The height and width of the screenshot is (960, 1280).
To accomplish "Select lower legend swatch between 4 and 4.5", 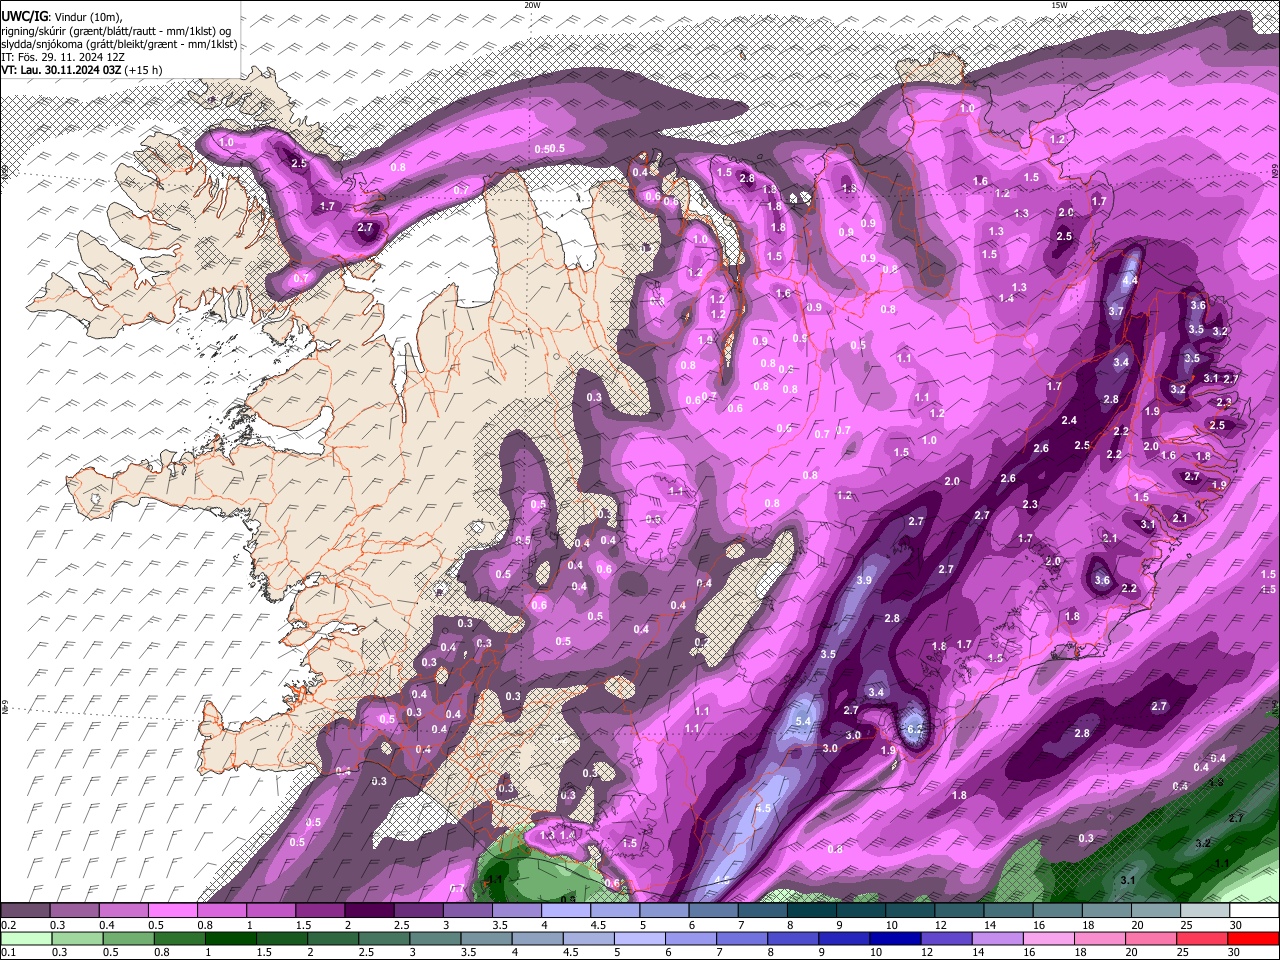I will tap(538, 939).
